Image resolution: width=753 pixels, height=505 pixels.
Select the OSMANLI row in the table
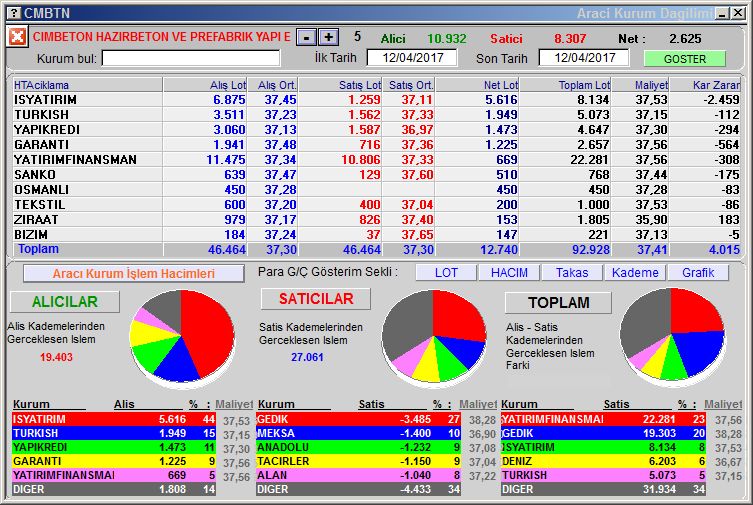pyautogui.click(x=376, y=190)
